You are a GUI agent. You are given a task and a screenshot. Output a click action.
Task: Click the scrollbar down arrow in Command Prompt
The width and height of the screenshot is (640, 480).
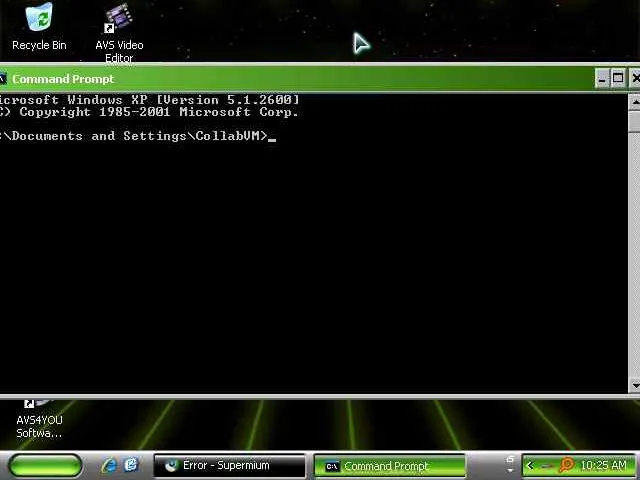(x=634, y=385)
